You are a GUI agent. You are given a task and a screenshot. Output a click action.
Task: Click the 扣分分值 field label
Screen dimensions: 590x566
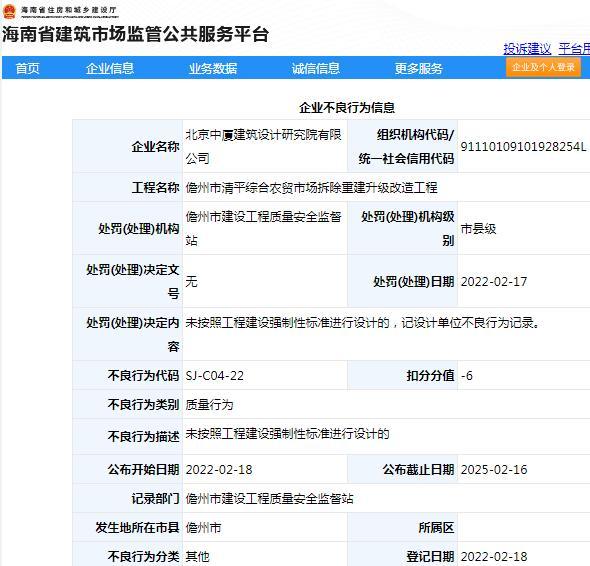(430, 376)
